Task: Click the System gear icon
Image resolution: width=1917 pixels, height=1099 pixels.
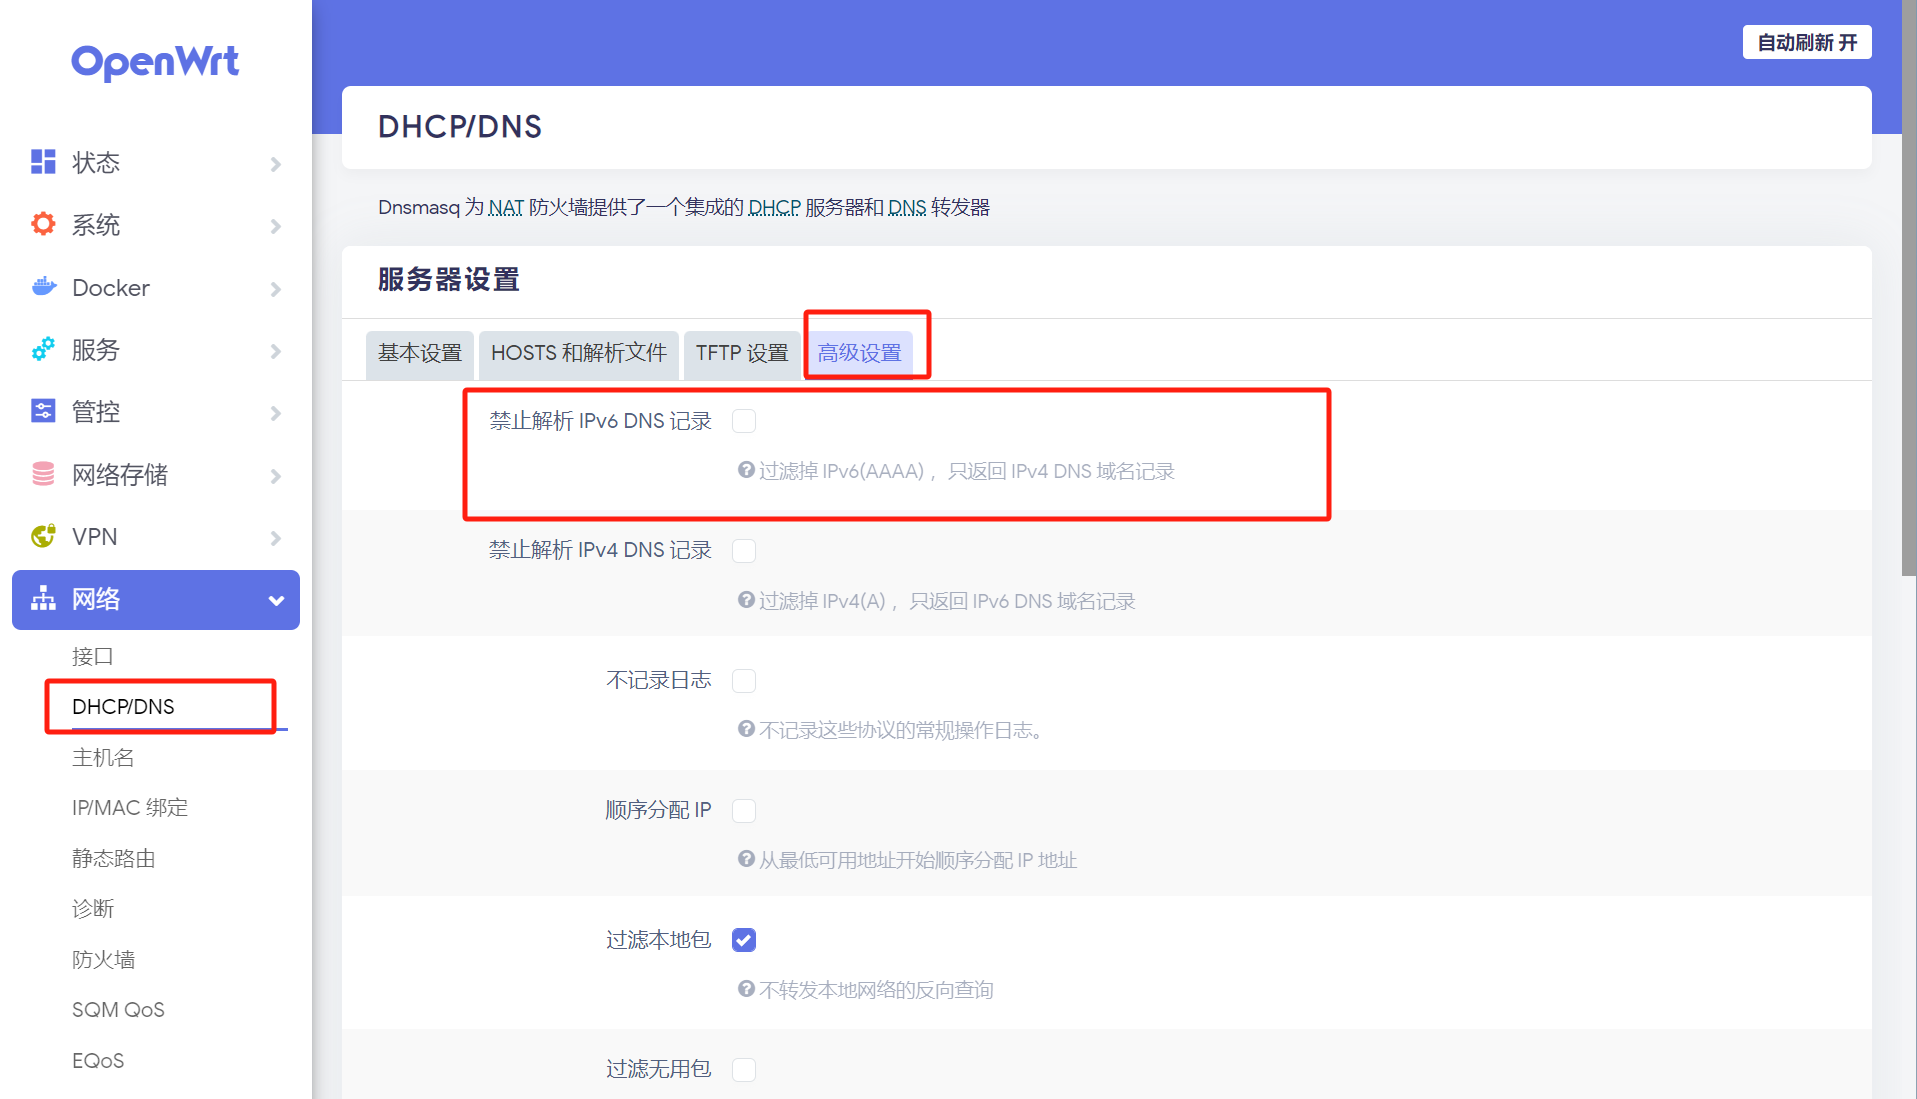Action: [43, 224]
